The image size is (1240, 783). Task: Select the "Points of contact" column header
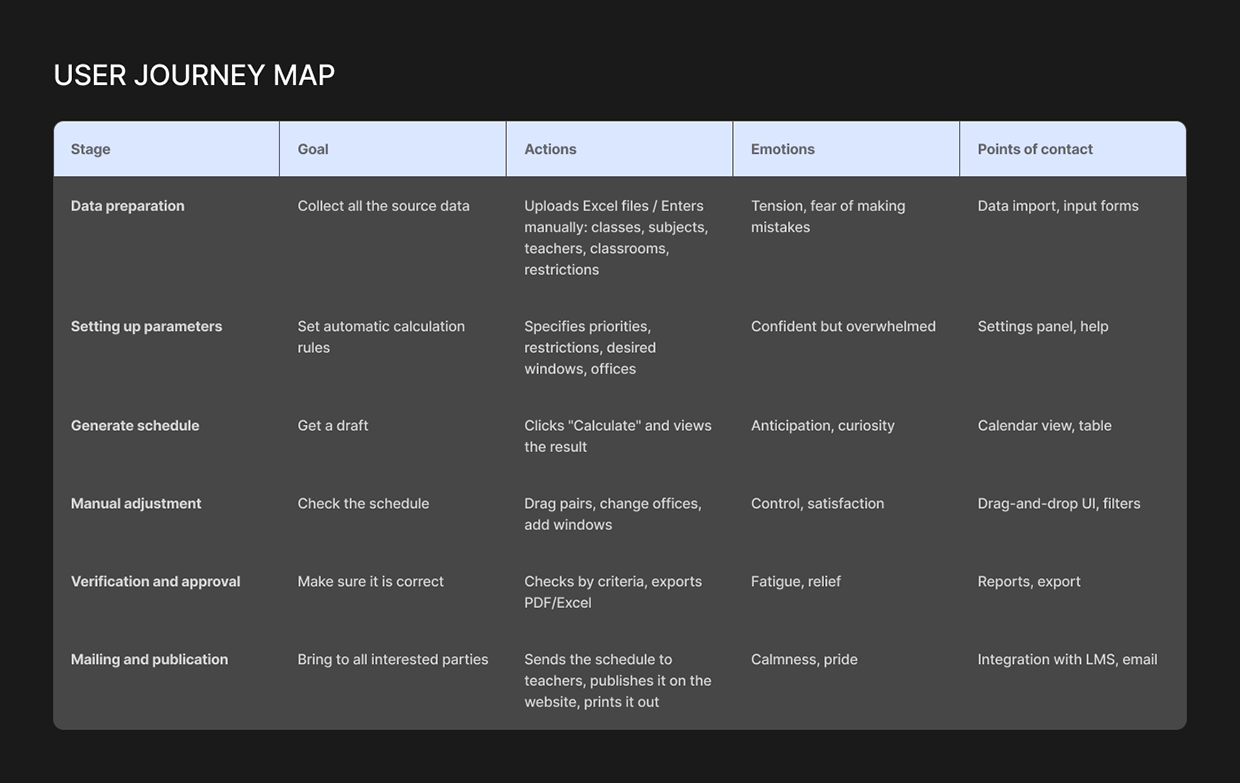pos(1034,148)
